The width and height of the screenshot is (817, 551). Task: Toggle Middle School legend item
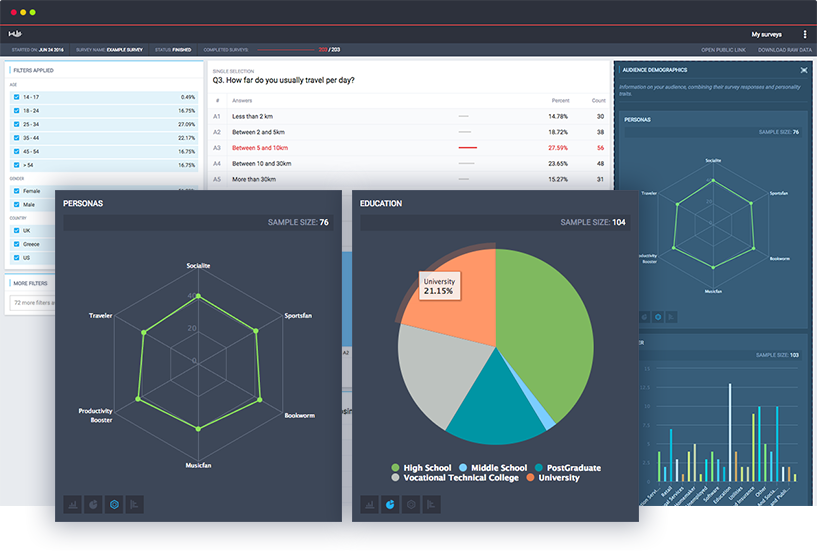493,468
